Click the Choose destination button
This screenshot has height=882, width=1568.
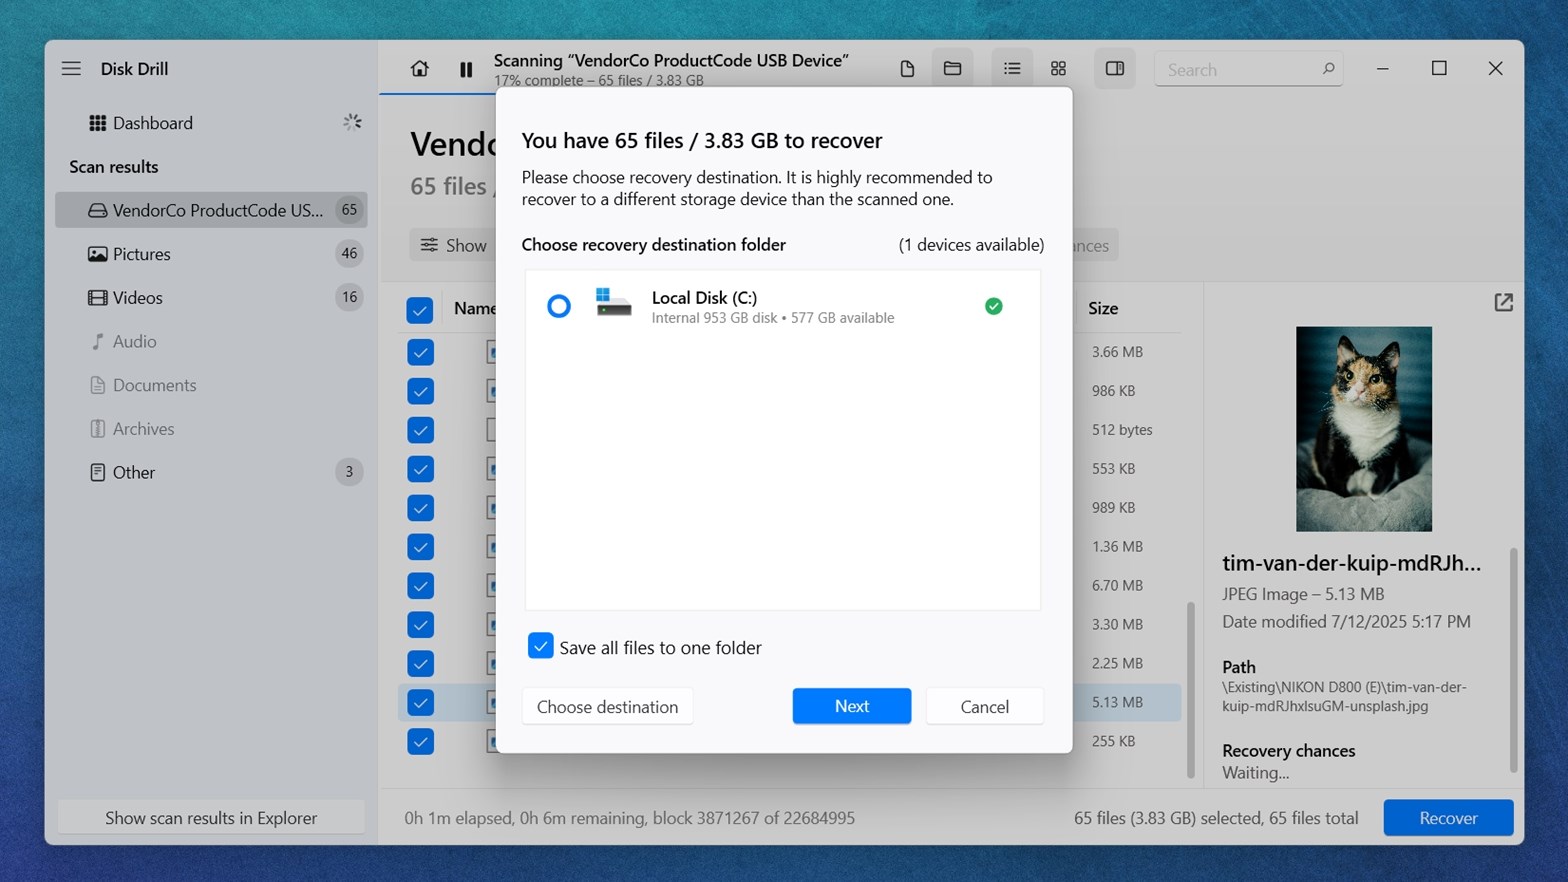pos(607,706)
